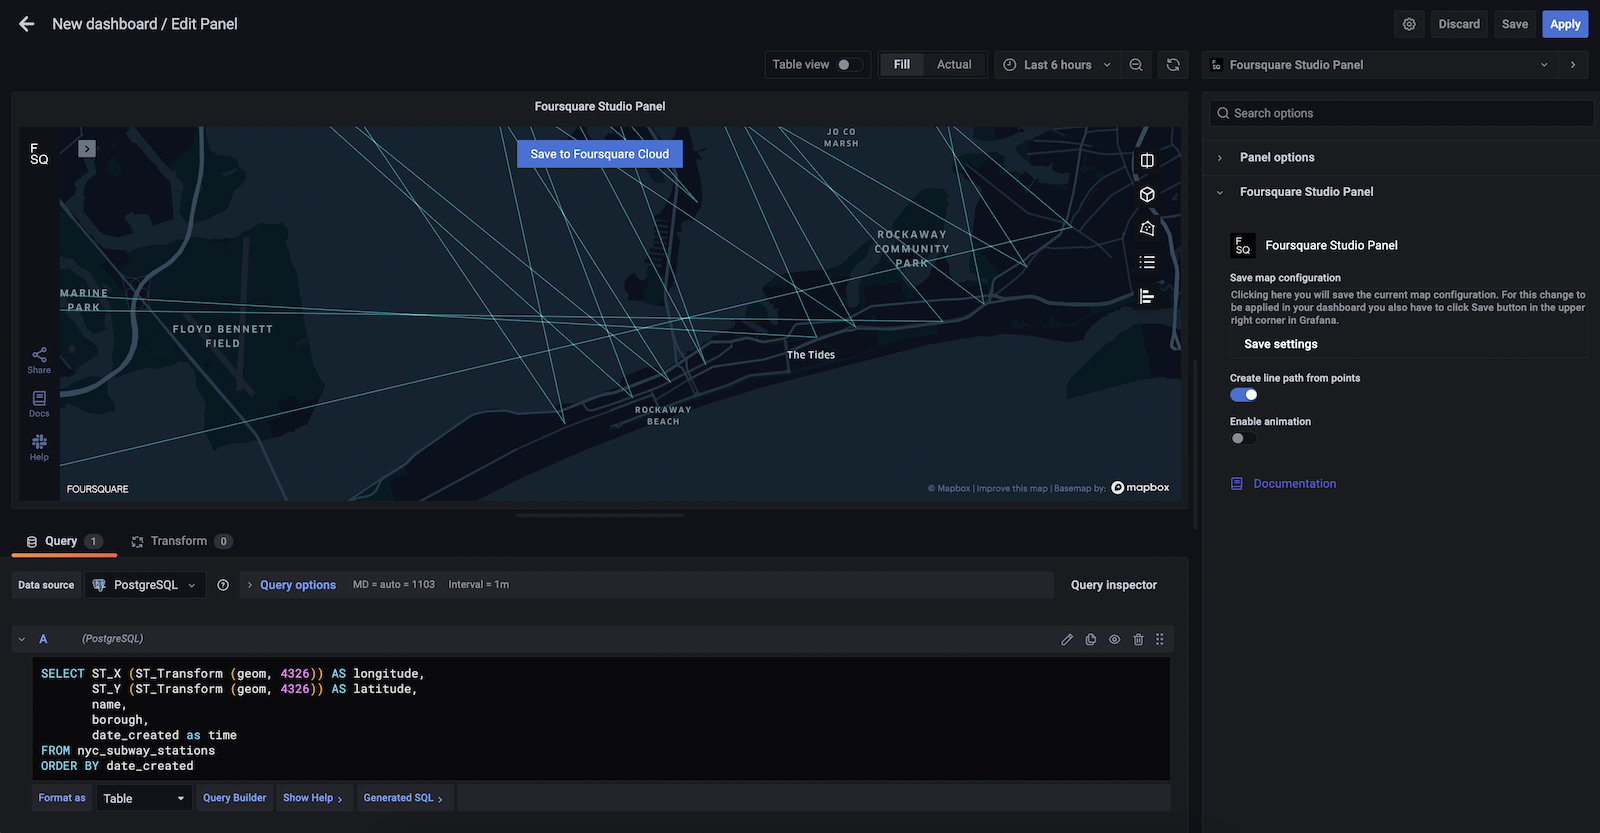The height and width of the screenshot is (833, 1600).
Task: Click the Foursquare Studio Panel title
Action: point(600,106)
